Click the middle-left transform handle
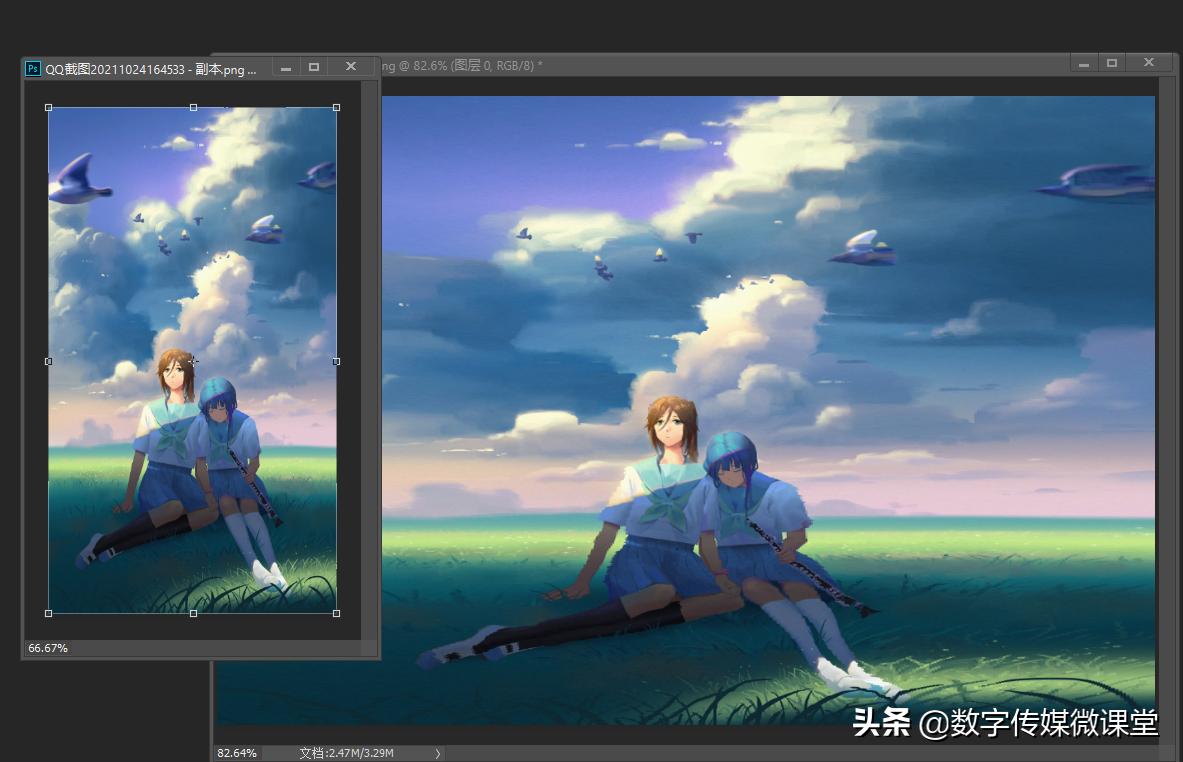The height and width of the screenshot is (762, 1183). [48, 361]
